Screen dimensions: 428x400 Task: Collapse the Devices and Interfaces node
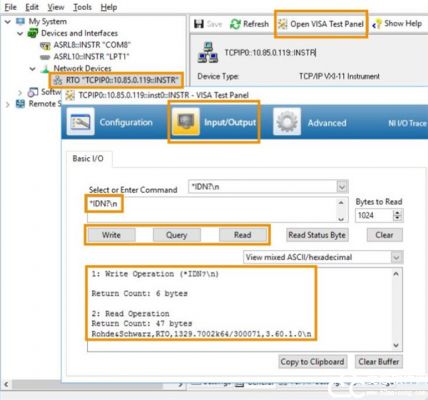pyautogui.click(x=20, y=33)
